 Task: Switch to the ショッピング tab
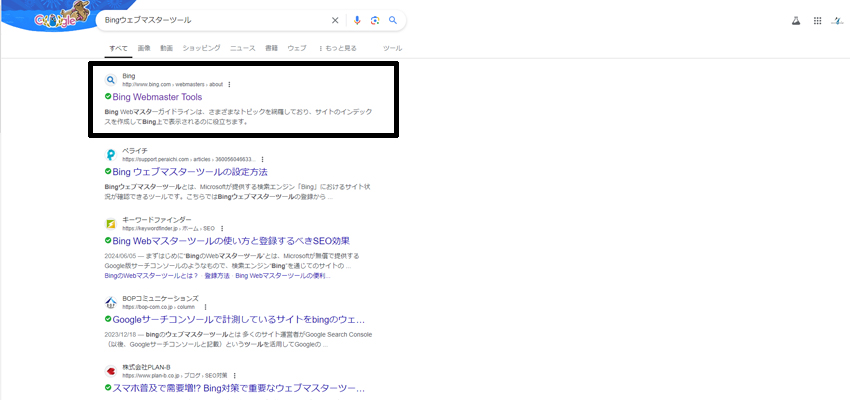[x=201, y=48]
